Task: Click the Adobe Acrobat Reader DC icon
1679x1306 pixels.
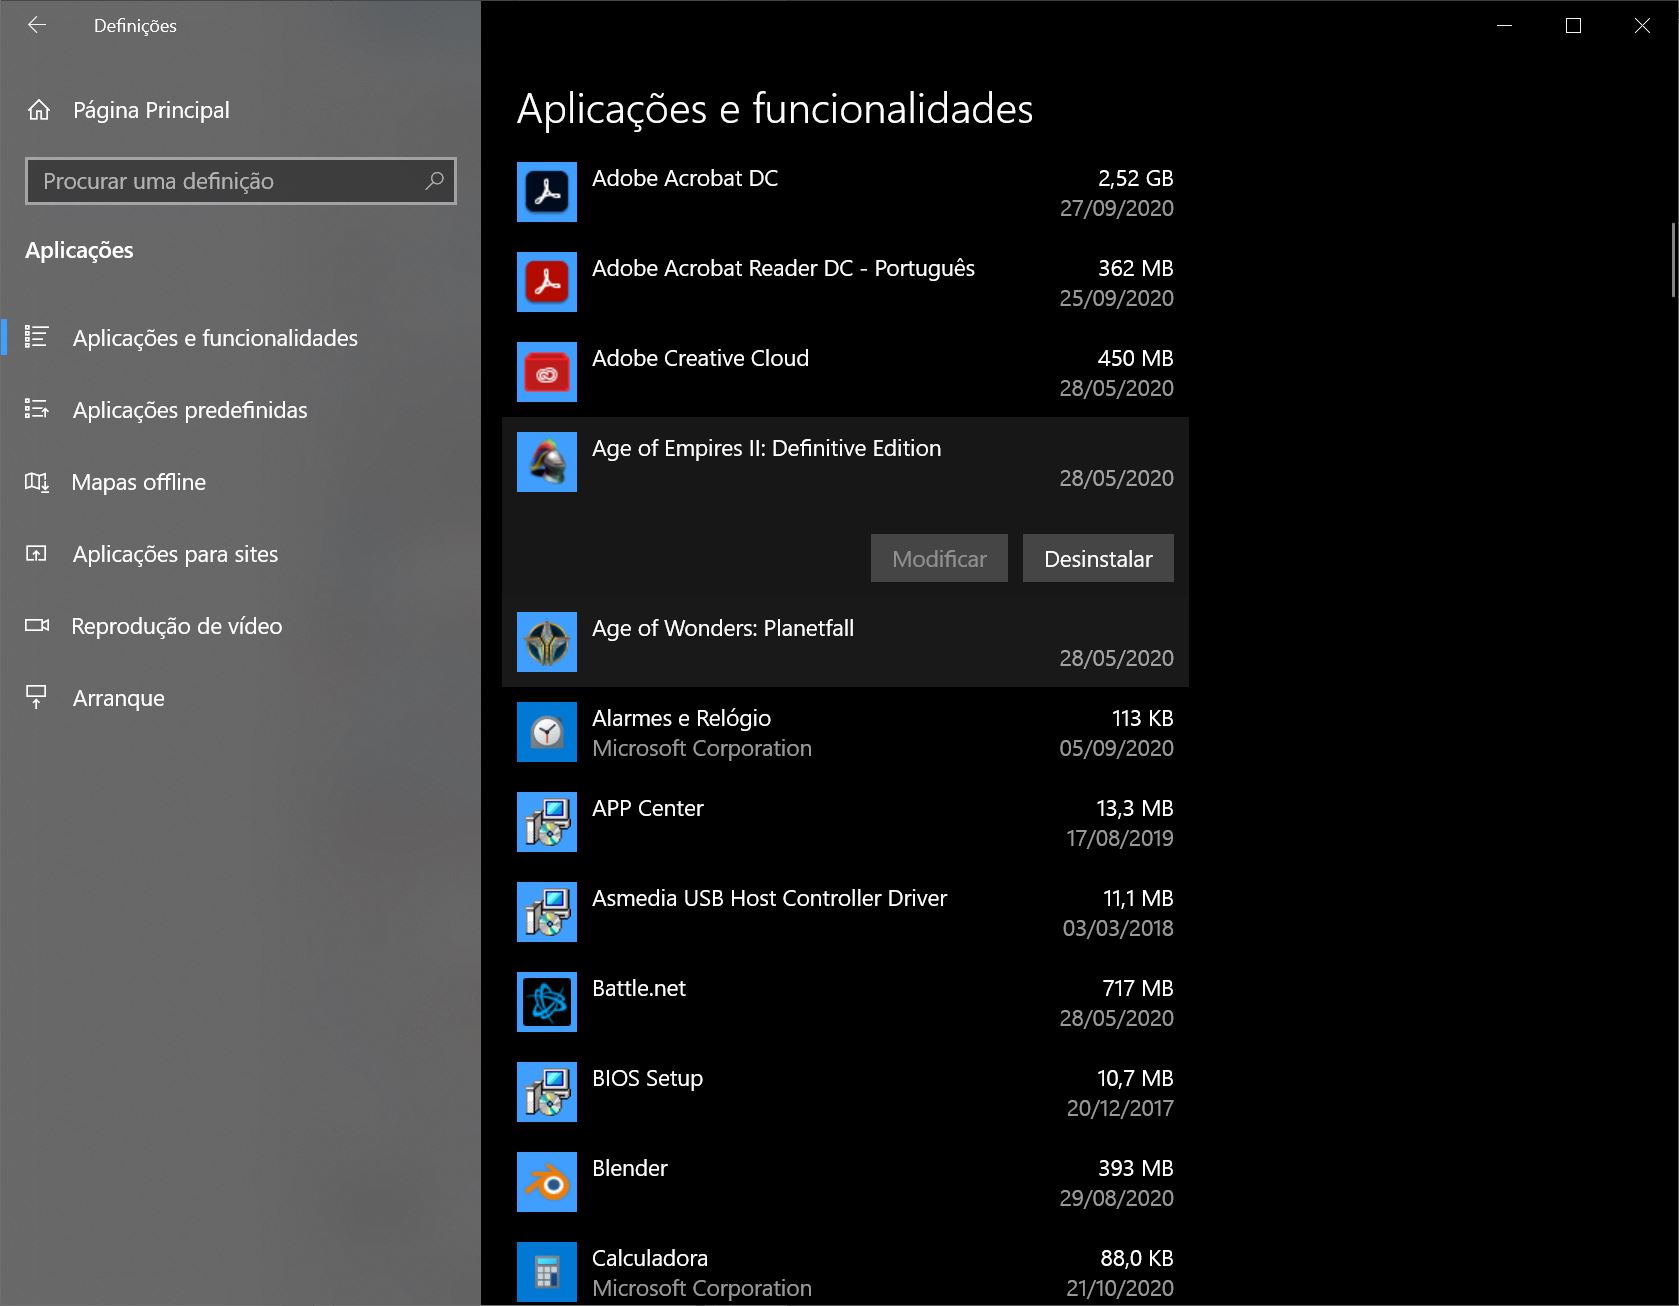Action: [547, 282]
